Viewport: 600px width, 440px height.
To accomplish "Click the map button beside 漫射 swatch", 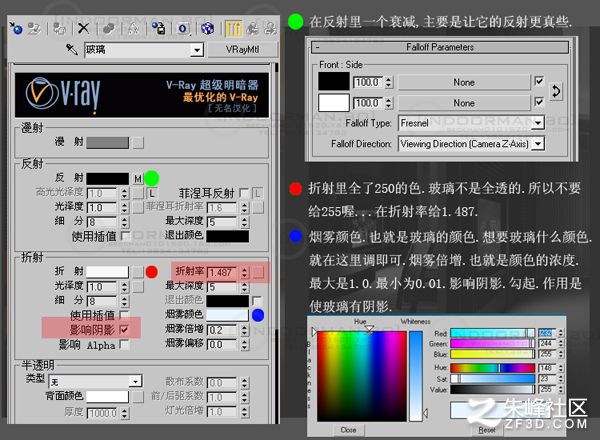I will click(138, 143).
